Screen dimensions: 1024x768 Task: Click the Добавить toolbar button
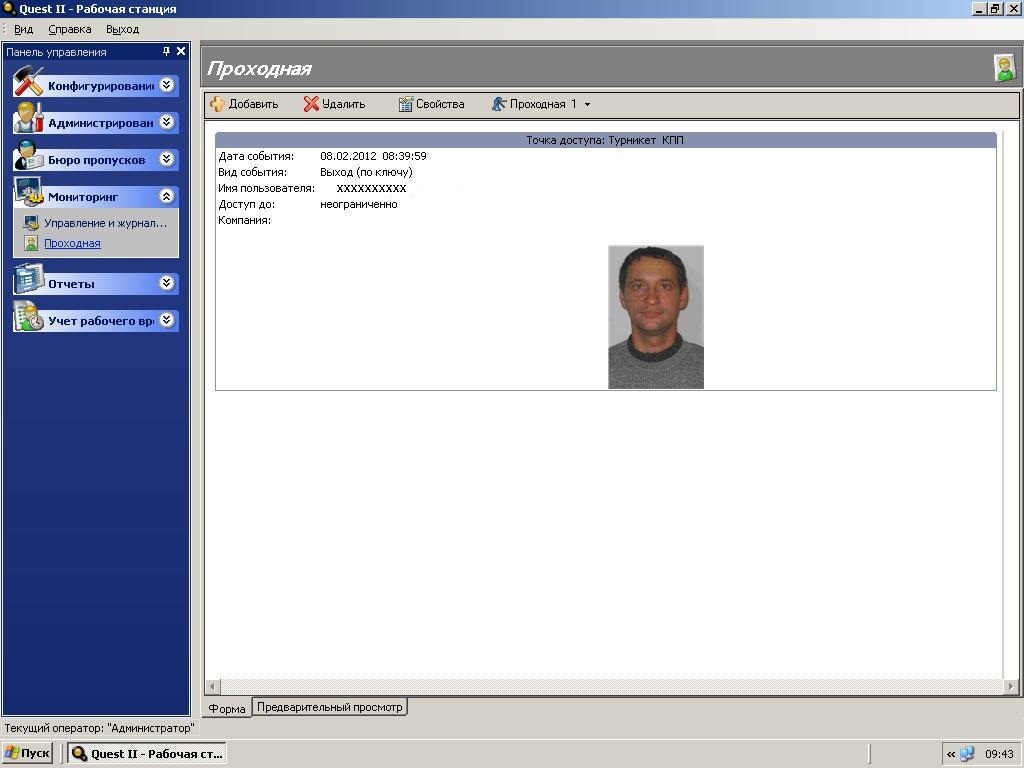[x=244, y=104]
